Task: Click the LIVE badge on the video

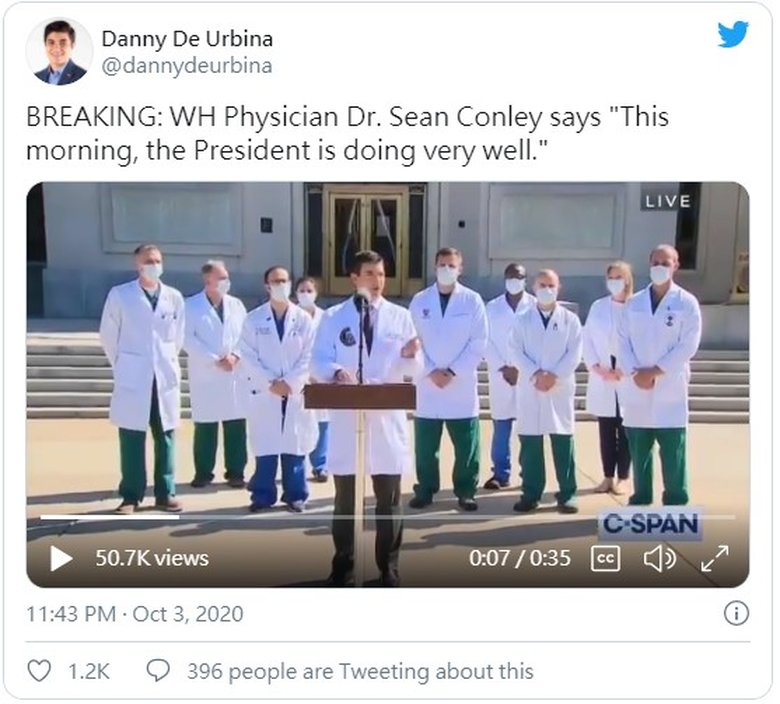Action: click(668, 201)
